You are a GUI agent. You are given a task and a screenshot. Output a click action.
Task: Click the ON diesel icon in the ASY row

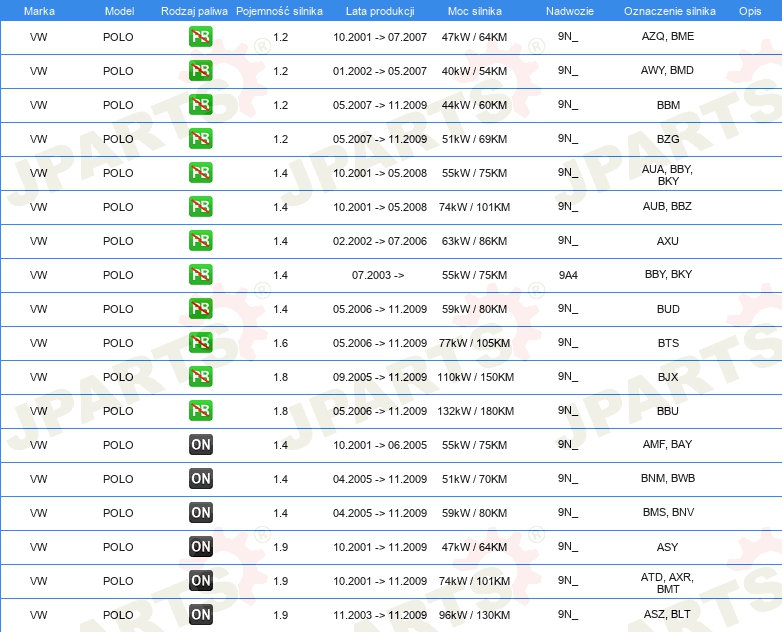(x=200, y=546)
